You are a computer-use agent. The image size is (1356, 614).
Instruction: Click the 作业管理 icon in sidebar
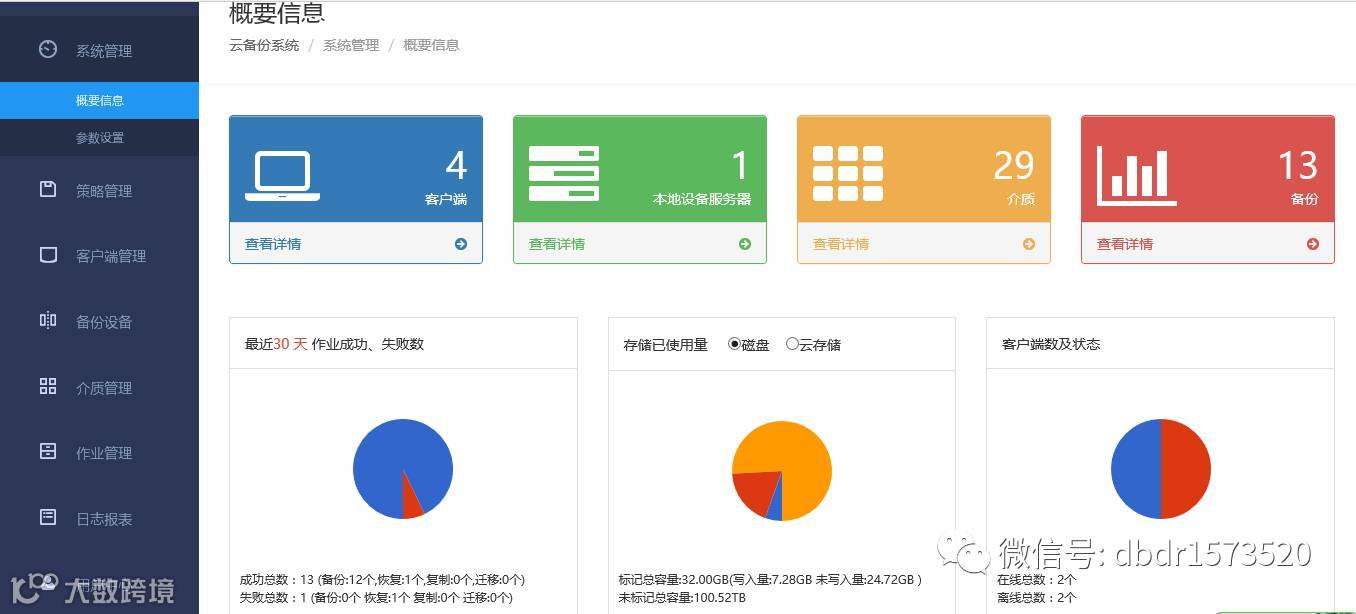[x=48, y=451]
